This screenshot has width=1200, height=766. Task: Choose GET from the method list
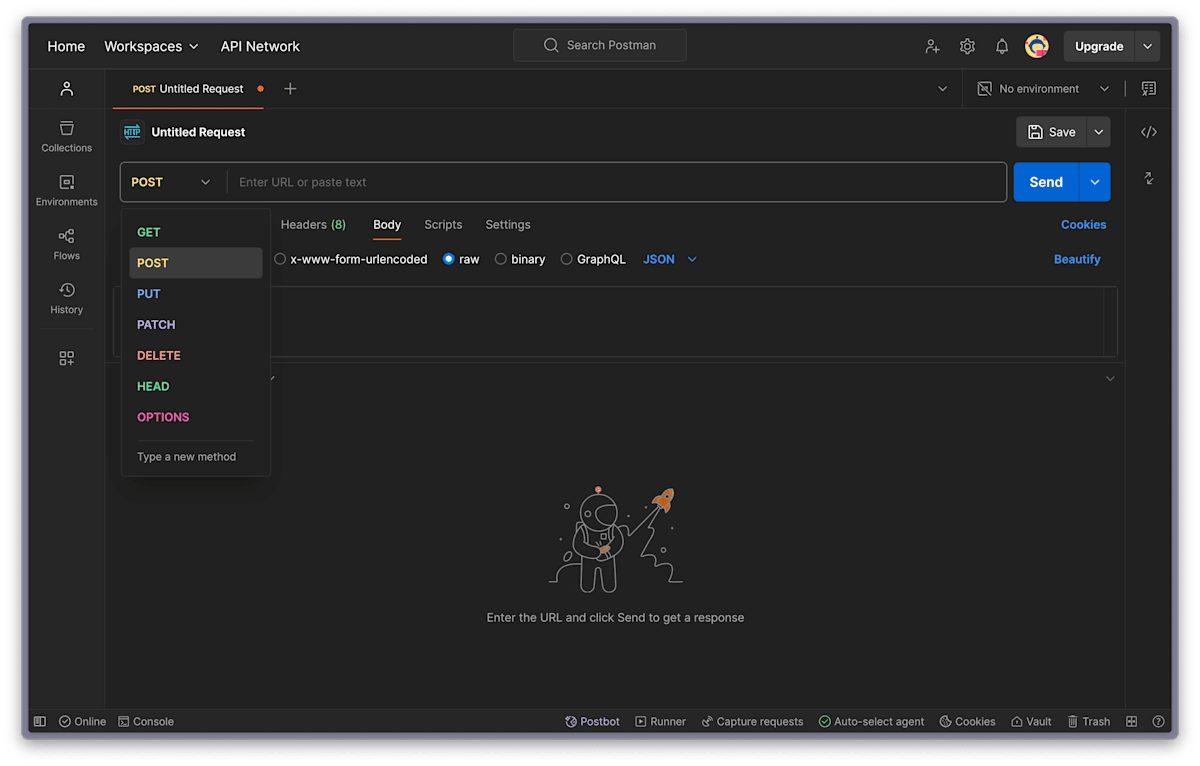click(196, 232)
